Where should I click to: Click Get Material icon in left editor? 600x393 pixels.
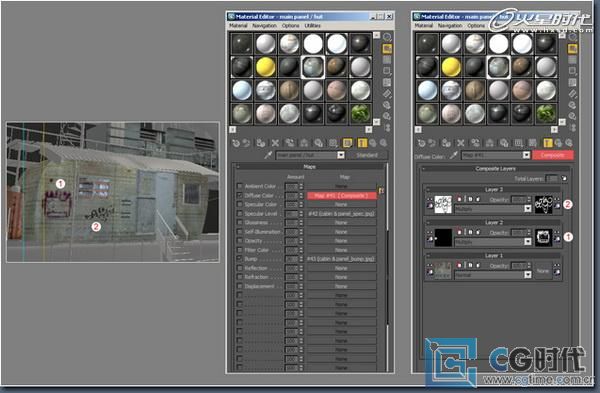pyautogui.click(x=236, y=143)
